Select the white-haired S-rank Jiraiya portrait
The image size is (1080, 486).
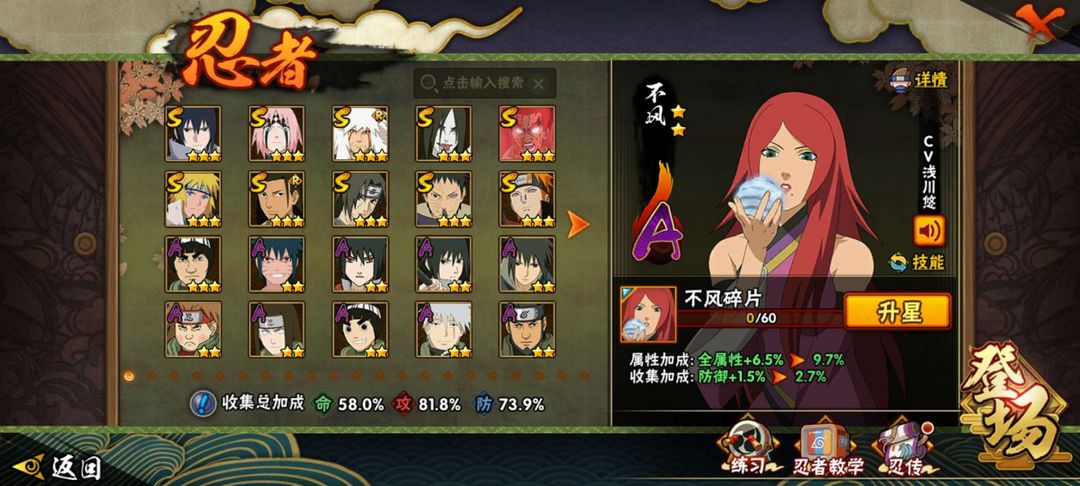coord(360,134)
